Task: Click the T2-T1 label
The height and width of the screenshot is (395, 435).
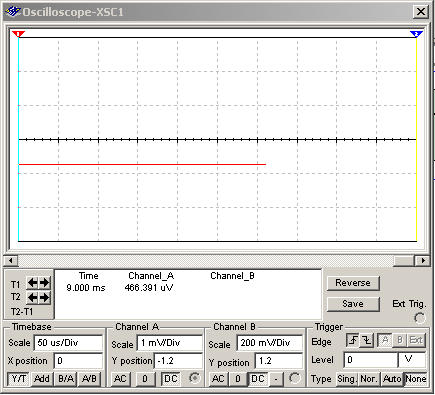Action: 22,312
